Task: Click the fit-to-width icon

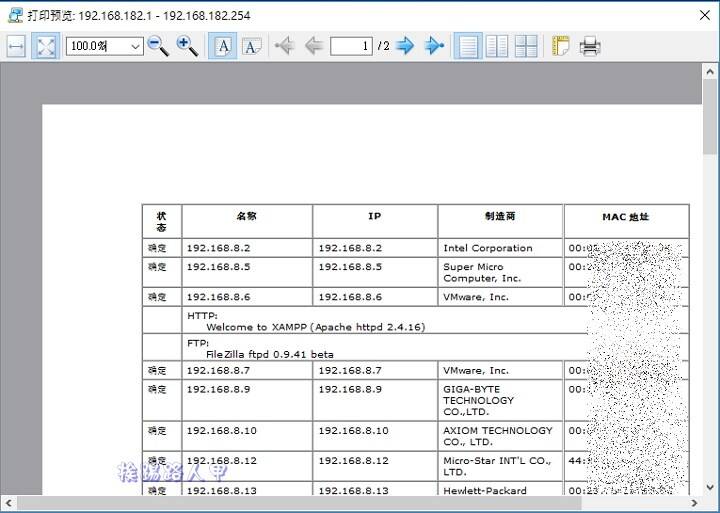Action: coord(16,46)
